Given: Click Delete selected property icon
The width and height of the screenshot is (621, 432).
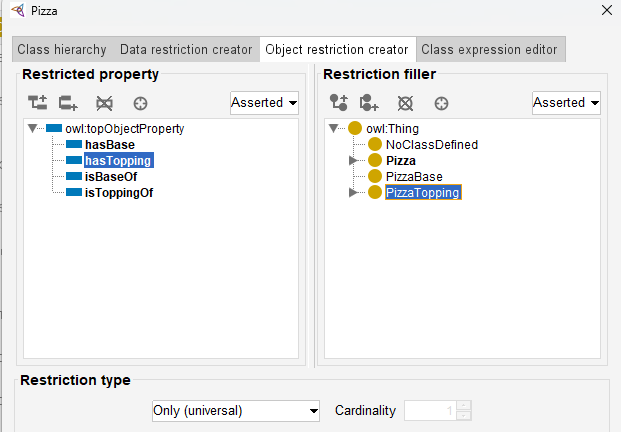Looking at the screenshot, I should 104,103.
